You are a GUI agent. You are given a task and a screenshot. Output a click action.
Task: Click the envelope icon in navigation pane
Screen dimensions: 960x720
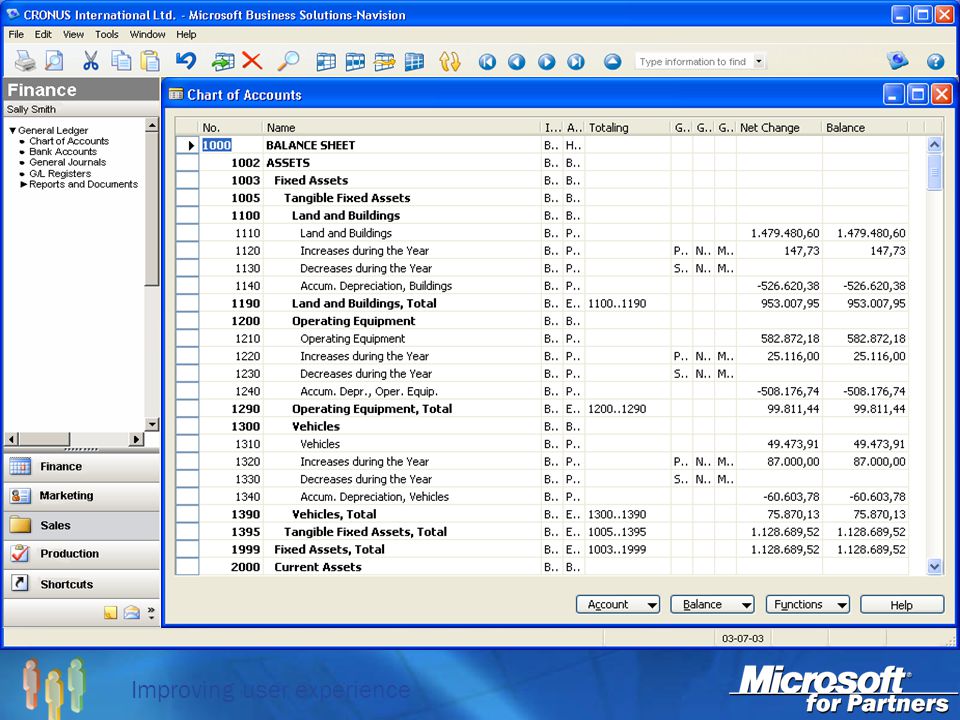[x=132, y=612]
